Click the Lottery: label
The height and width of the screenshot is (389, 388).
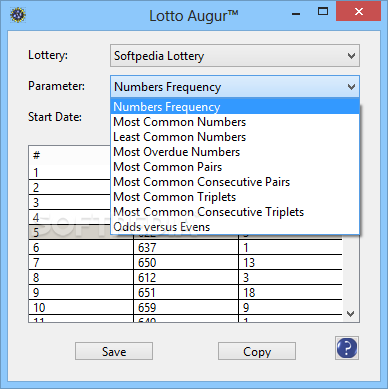(48, 55)
